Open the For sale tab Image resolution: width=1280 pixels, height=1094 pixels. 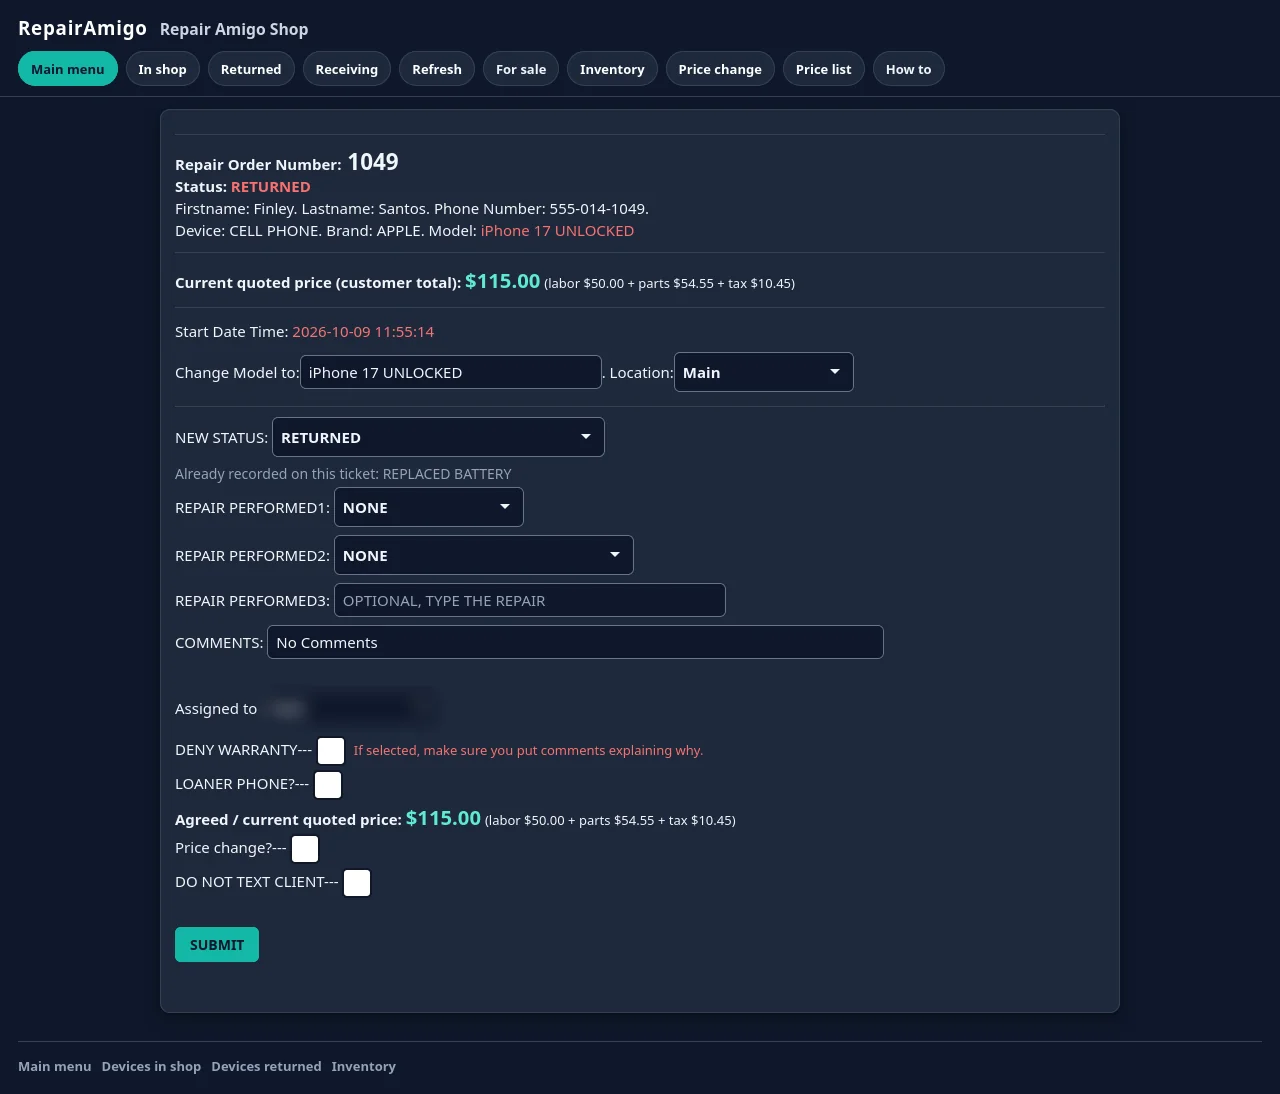point(521,69)
